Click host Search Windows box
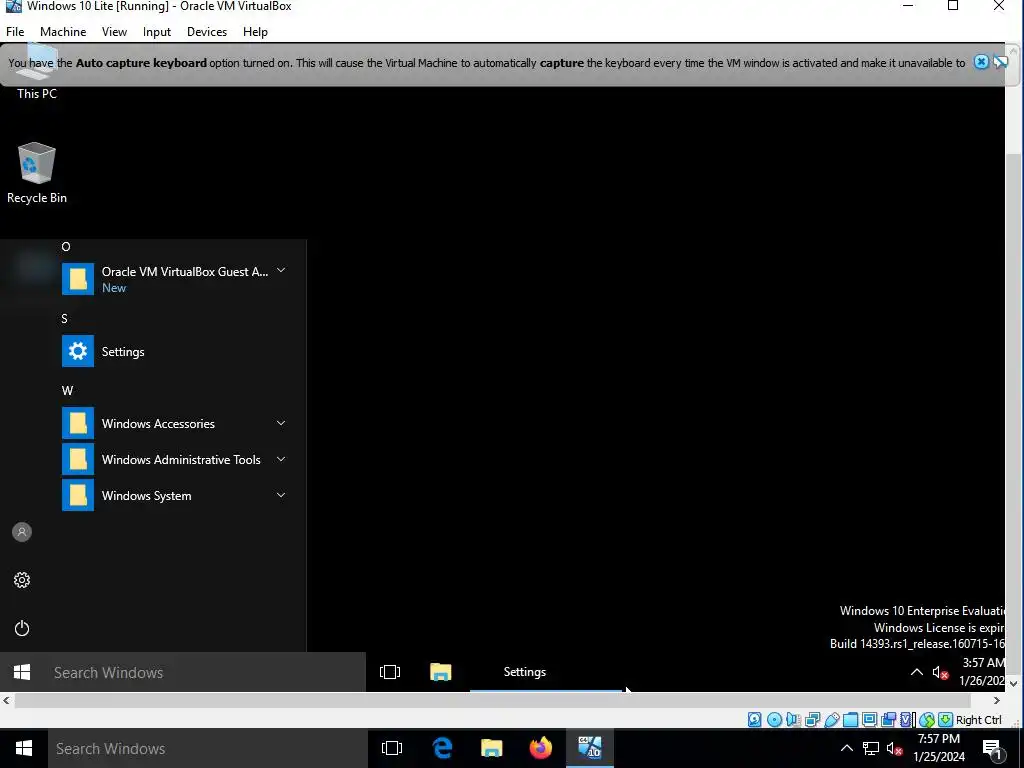 click(x=208, y=748)
